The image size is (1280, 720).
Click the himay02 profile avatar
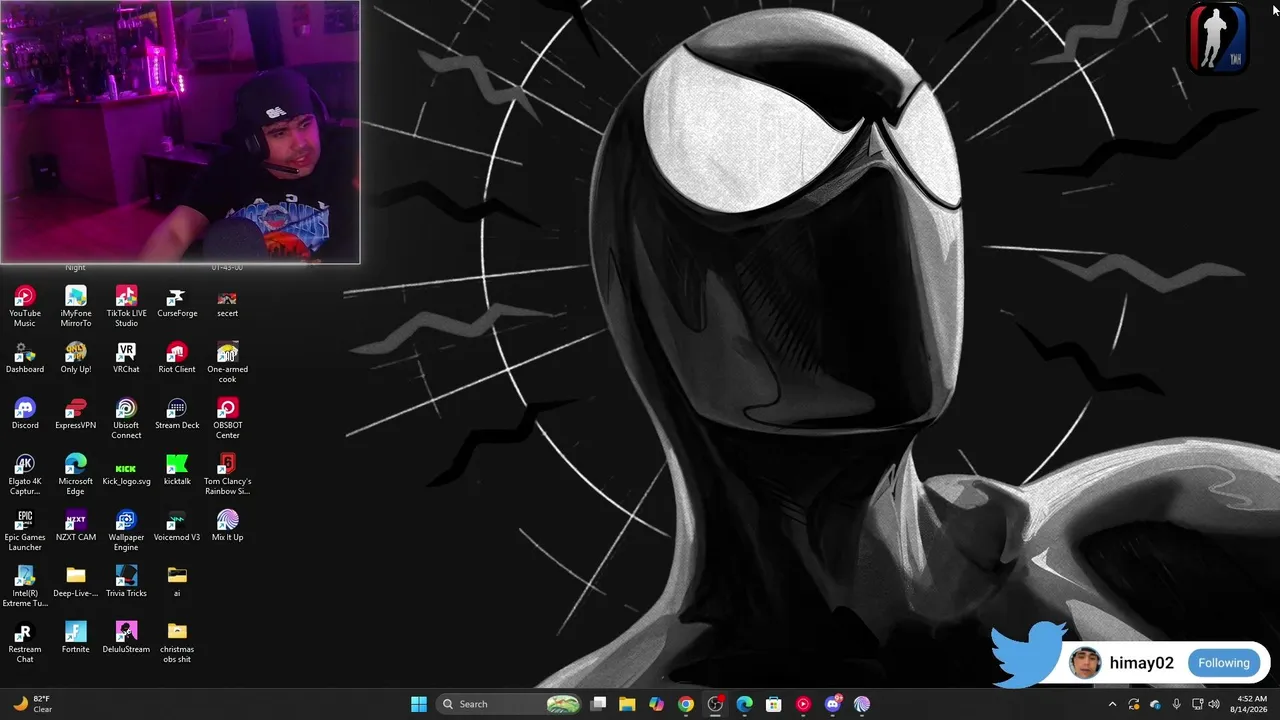(x=1085, y=663)
